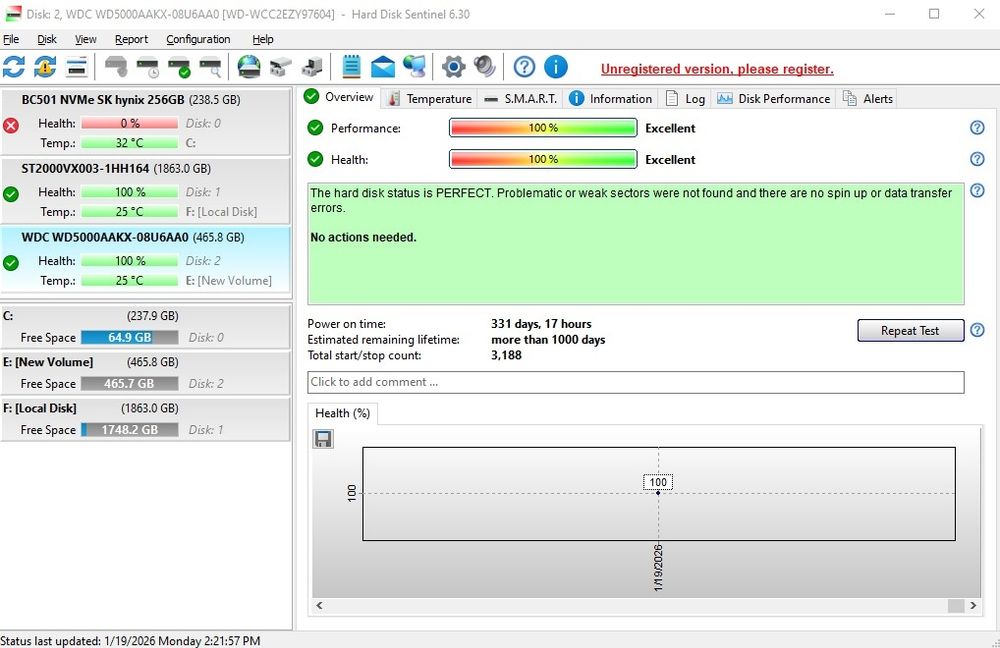Image resolution: width=1000 pixels, height=648 pixels.
Task: Select the BC501 NVMe SK hynix 256GB disk
Action: [145, 121]
